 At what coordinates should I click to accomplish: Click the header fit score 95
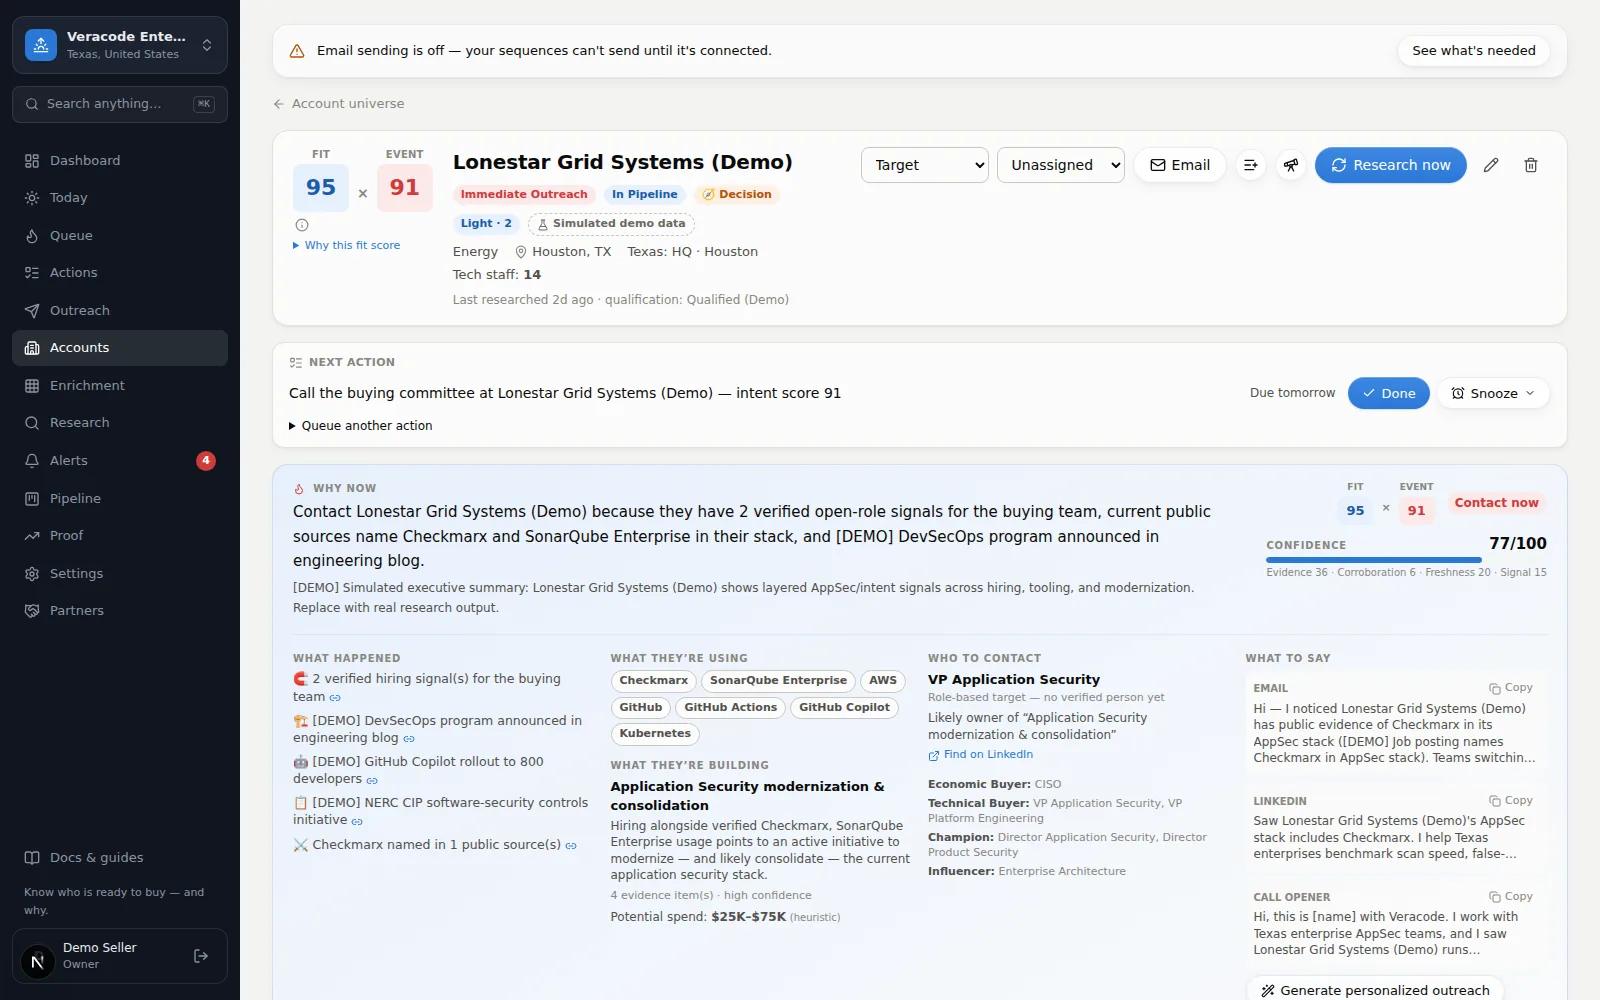pos(321,188)
